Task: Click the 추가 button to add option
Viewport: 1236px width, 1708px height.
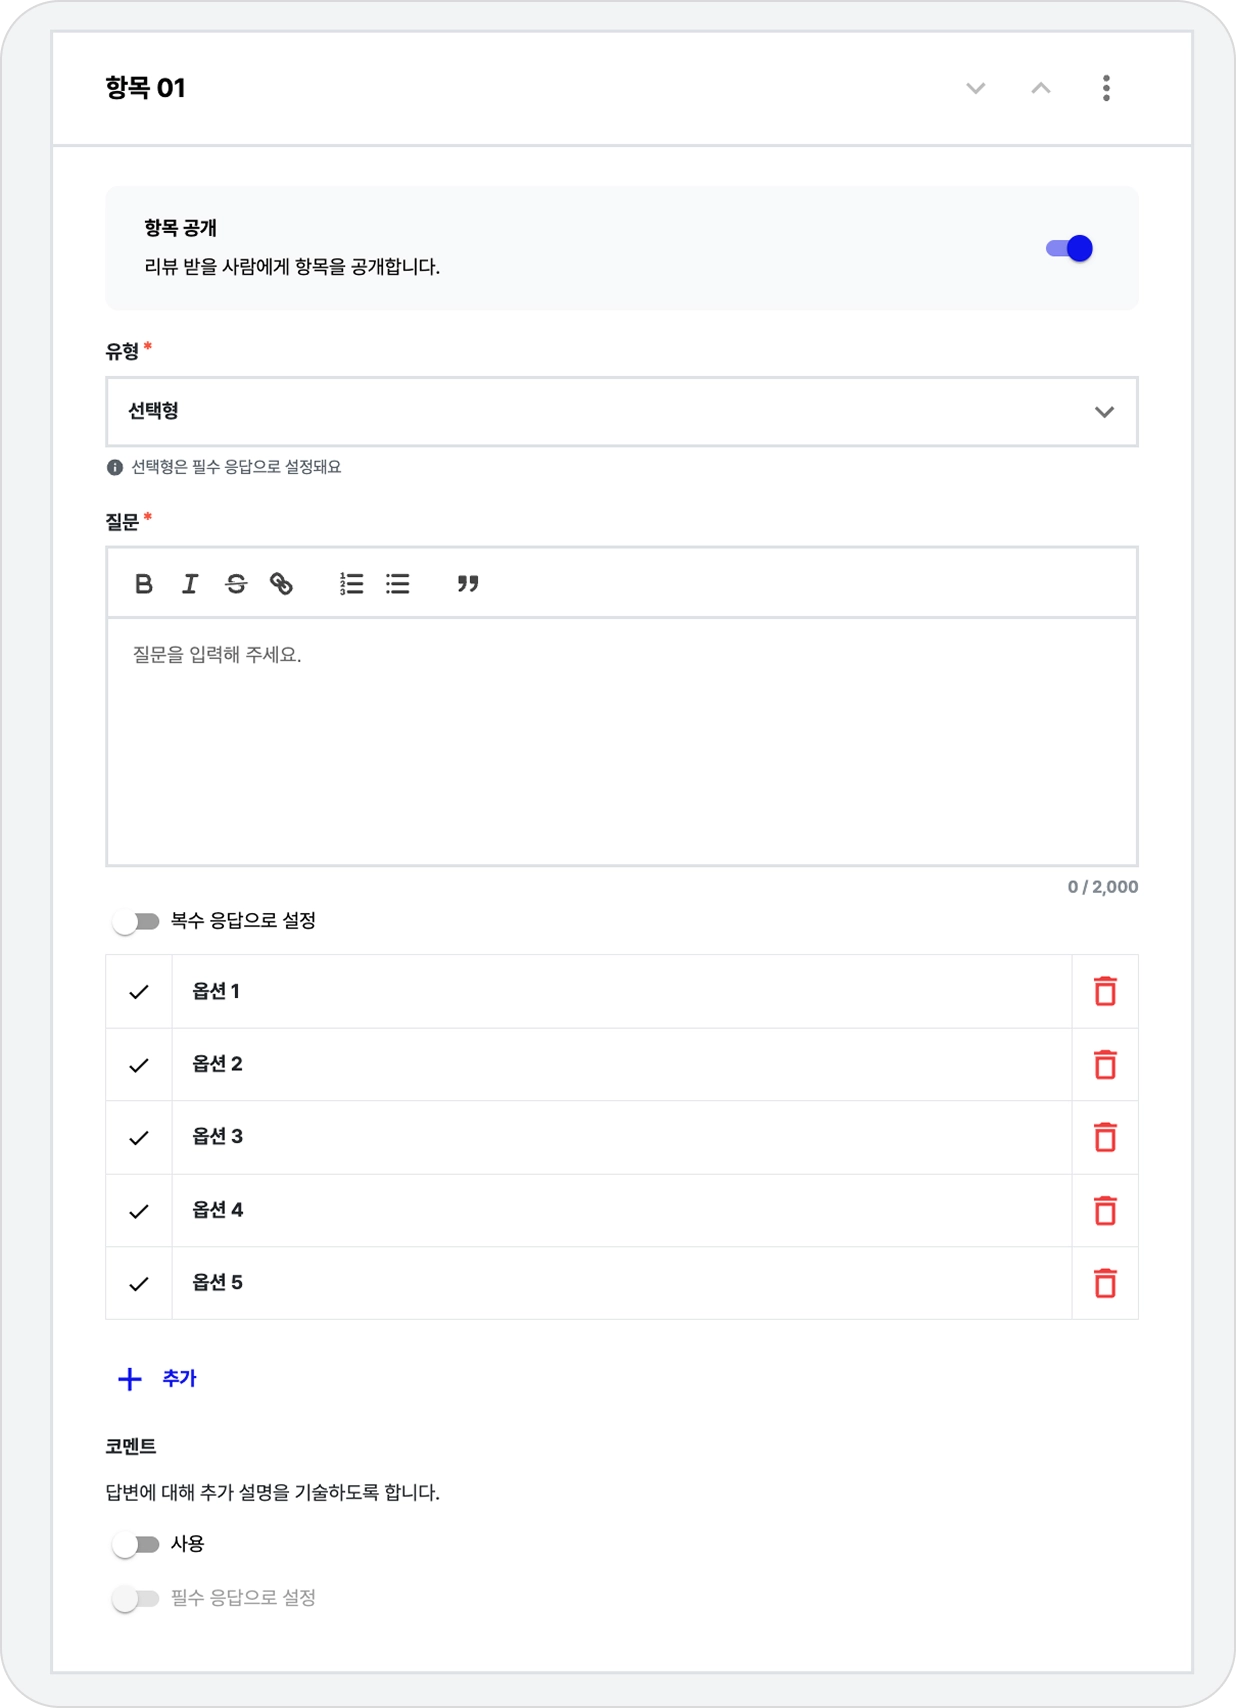Action: (x=158, y=1379)
